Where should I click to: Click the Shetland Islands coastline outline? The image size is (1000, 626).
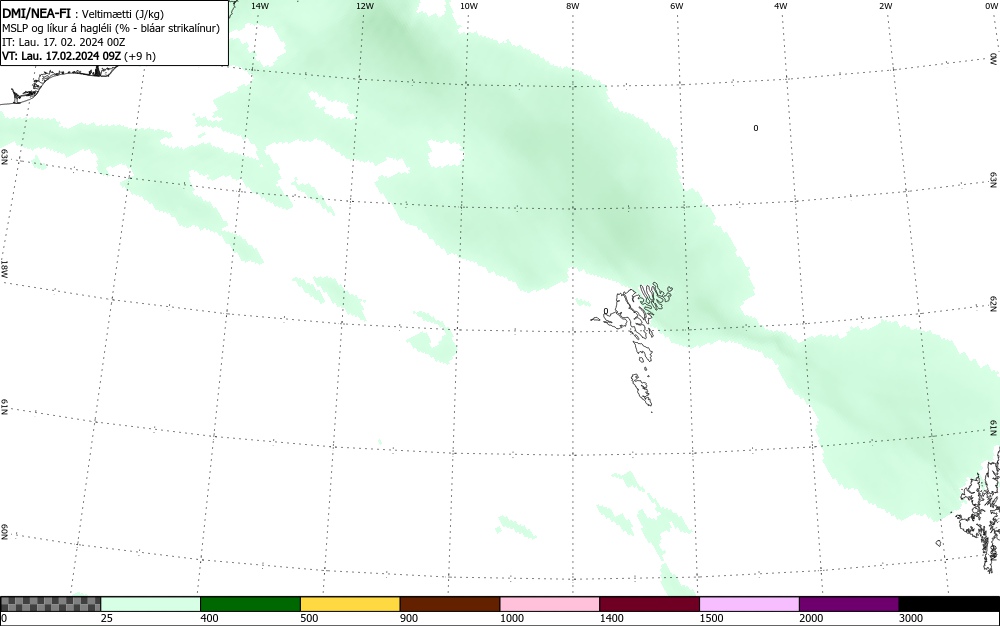pos(979,510)
